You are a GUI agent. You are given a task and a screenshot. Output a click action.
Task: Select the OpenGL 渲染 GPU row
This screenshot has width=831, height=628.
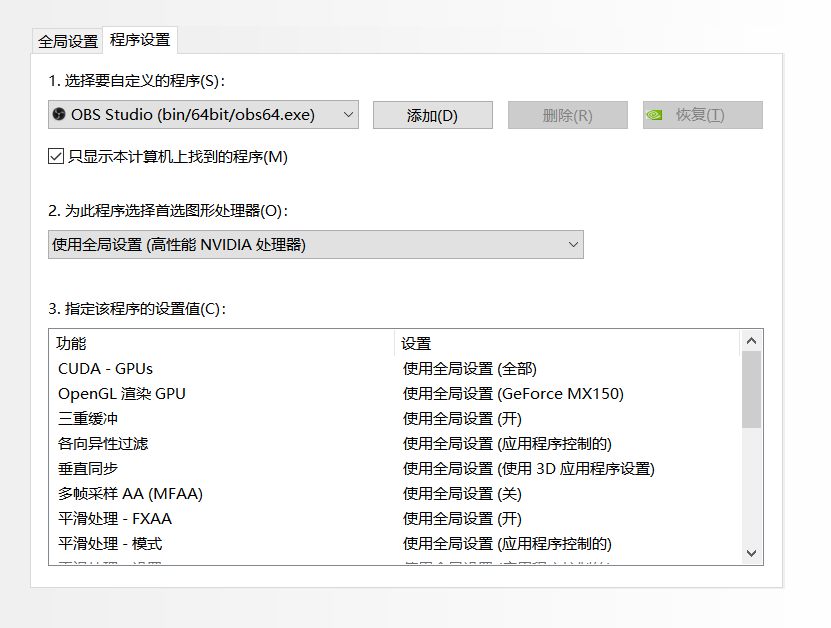pyautogui.click(x=395, y=394)
